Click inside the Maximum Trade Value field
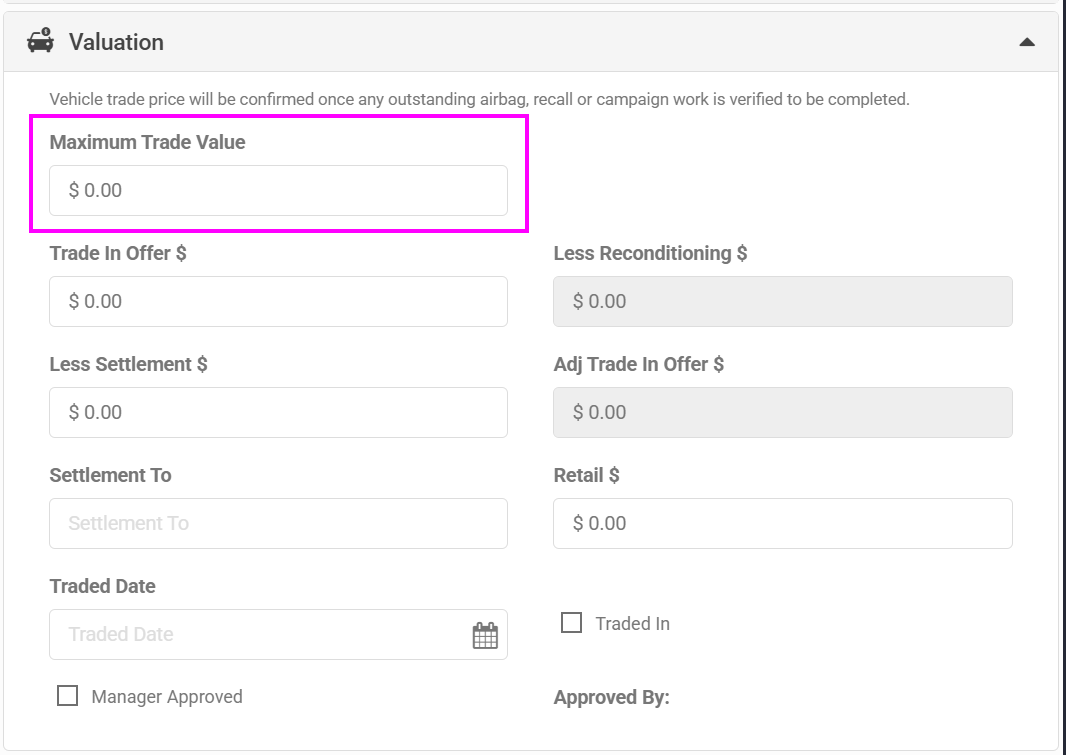 pyautogui.click(x=278, y=190)
